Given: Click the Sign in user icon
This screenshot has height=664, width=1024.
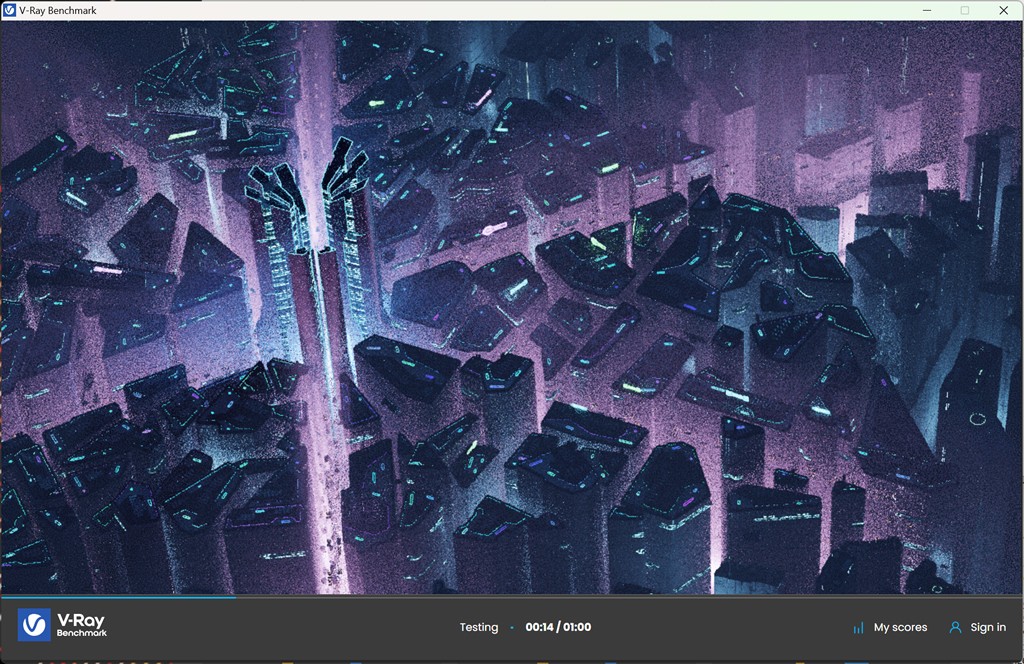Looking at the screenshot, I should [x=955, y=627].
